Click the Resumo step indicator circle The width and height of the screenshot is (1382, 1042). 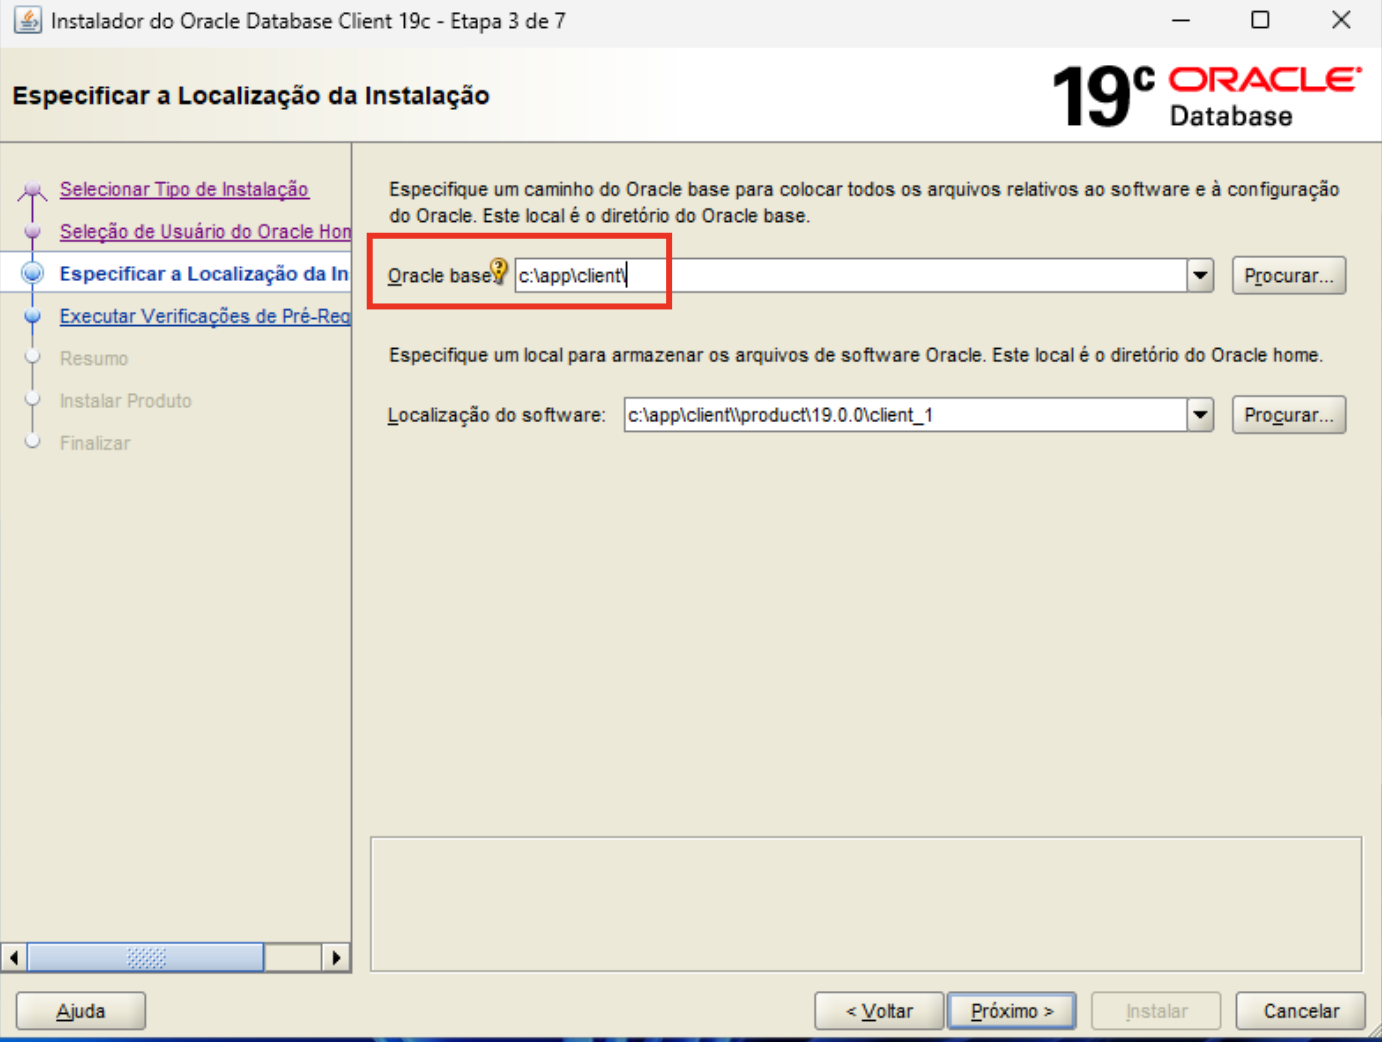[x=34, y=358]
